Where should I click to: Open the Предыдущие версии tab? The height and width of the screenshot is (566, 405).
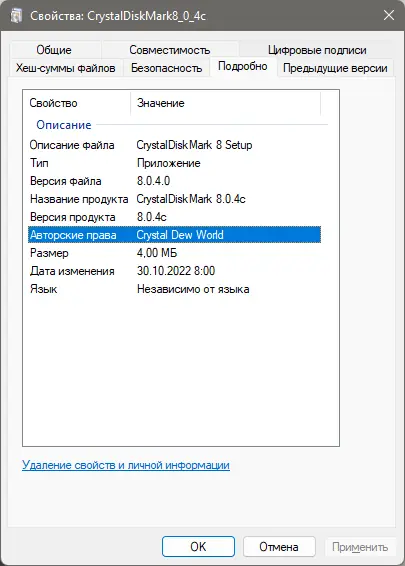pos(335,68)
